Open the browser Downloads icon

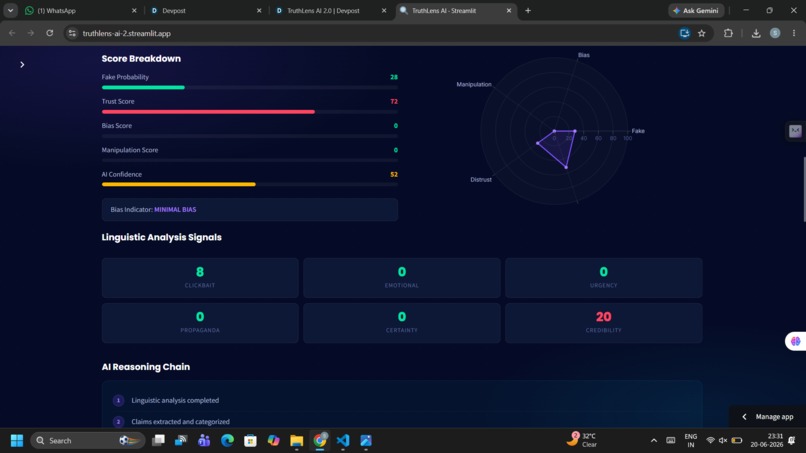[x=756, y=33]
